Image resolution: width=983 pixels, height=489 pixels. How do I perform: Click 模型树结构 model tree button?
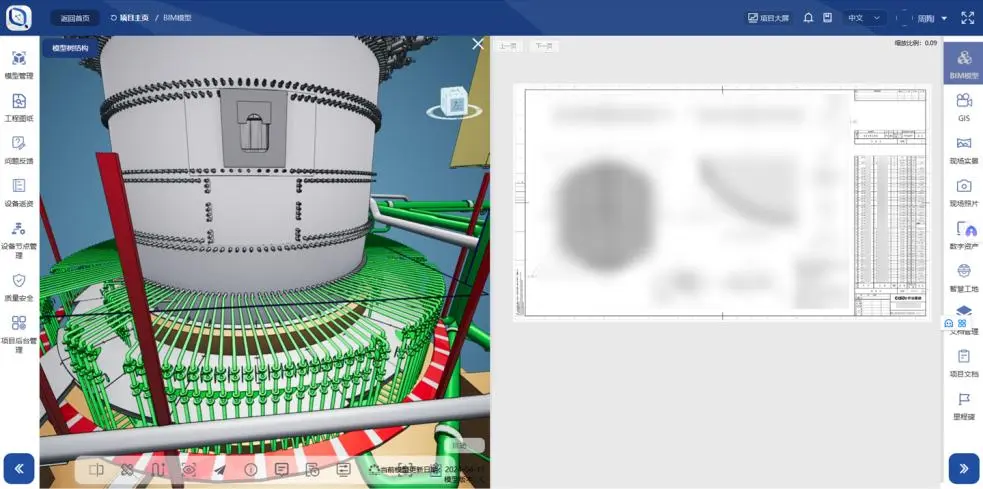(70, 48)
